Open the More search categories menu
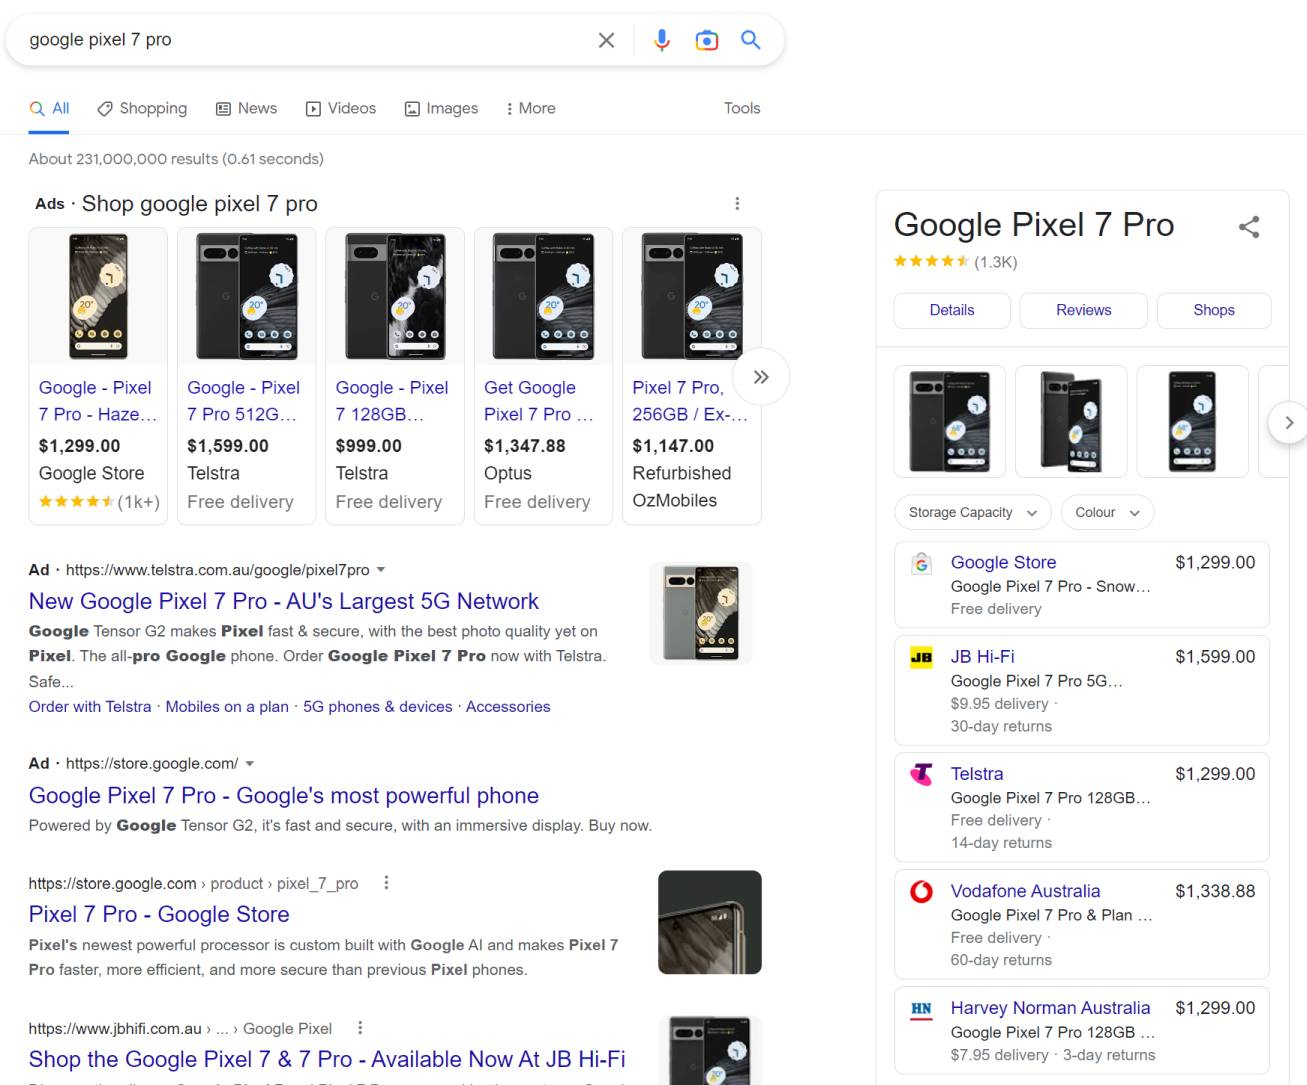This screenshot has height=1085, width=1307. [531, 108]
